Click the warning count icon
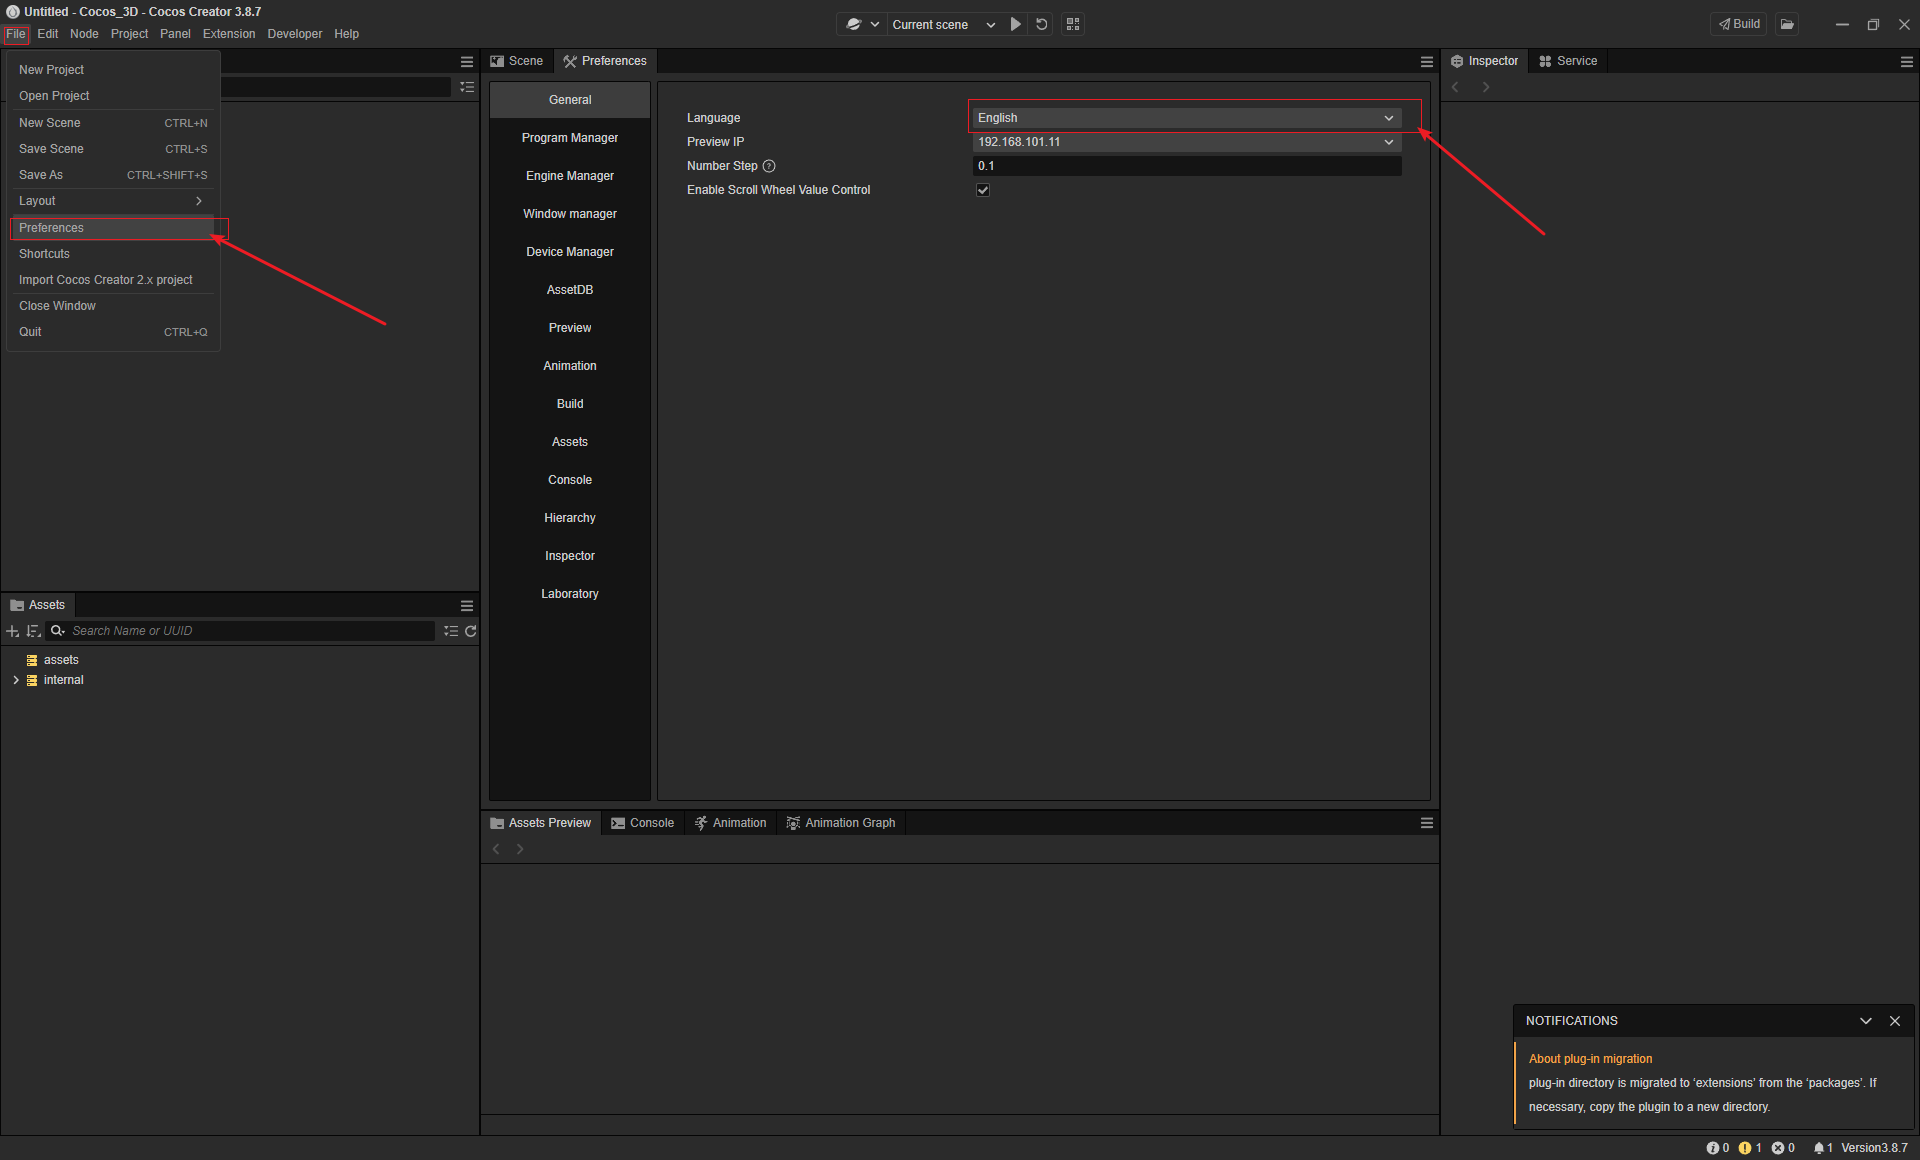The height and width of the screenshot is (1160, 1920). 1745,1148
